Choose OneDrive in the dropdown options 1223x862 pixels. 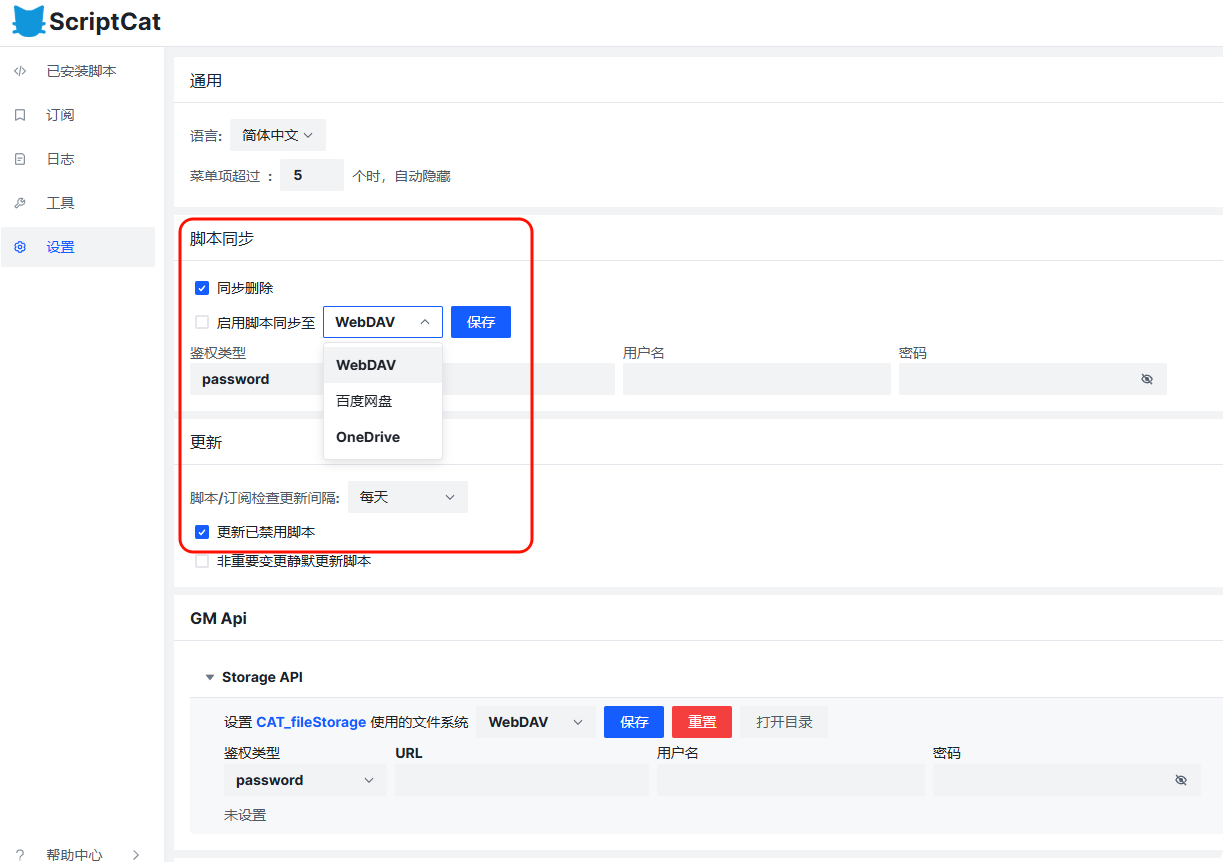368,437
